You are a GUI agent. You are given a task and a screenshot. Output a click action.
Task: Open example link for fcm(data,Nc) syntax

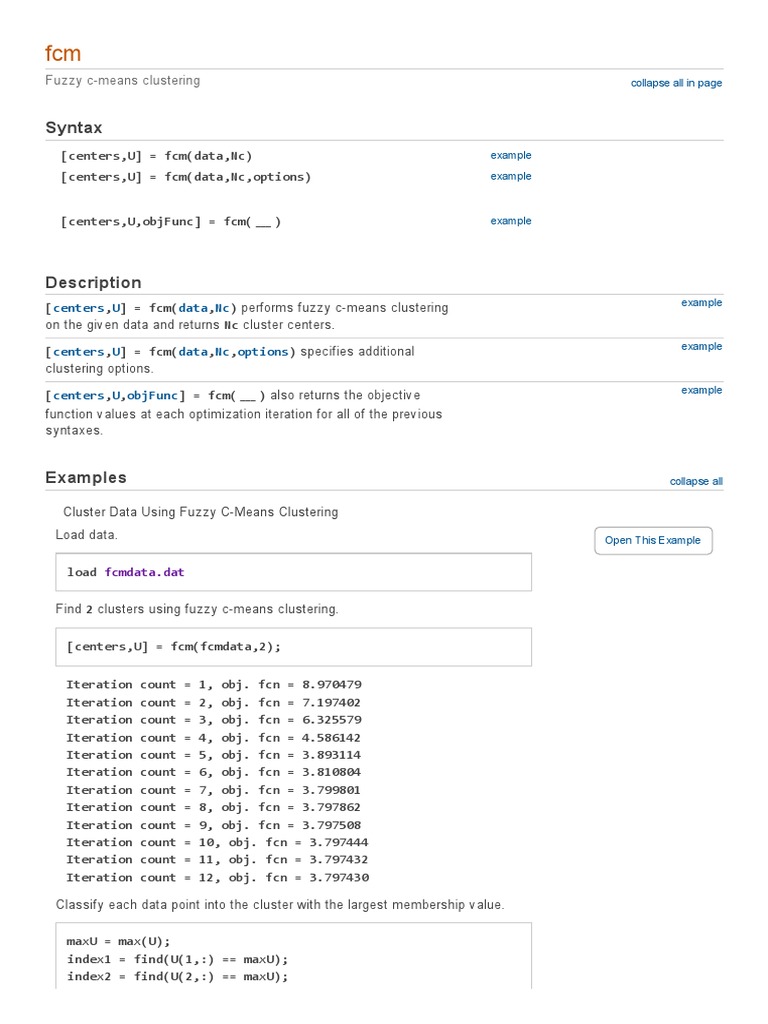pyautogui.click(x=511, y=155)
